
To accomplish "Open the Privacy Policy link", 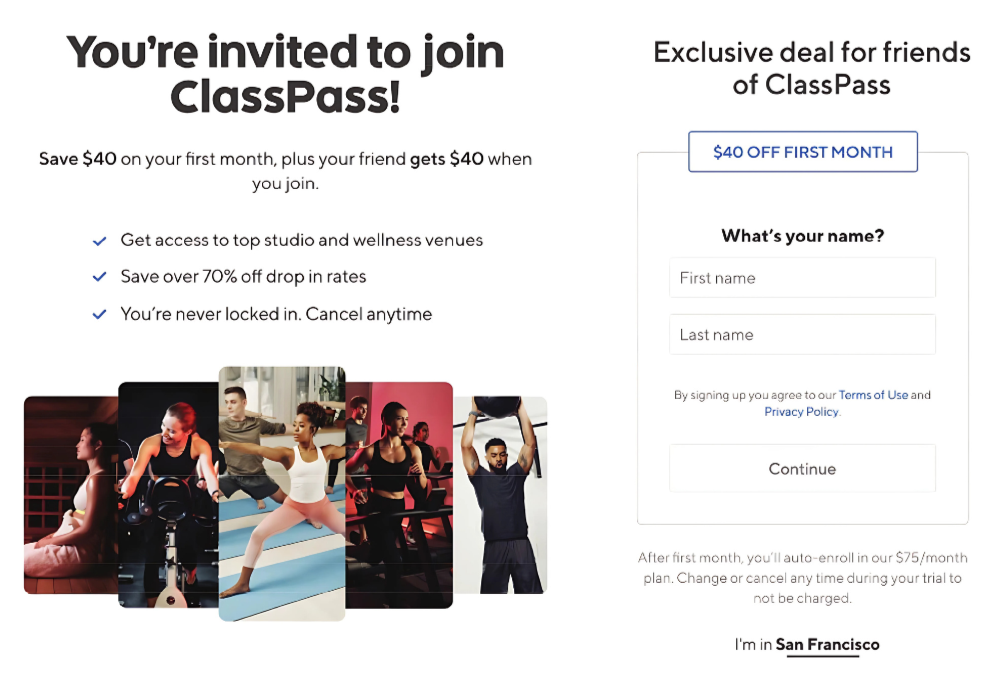I will (802, 411).
